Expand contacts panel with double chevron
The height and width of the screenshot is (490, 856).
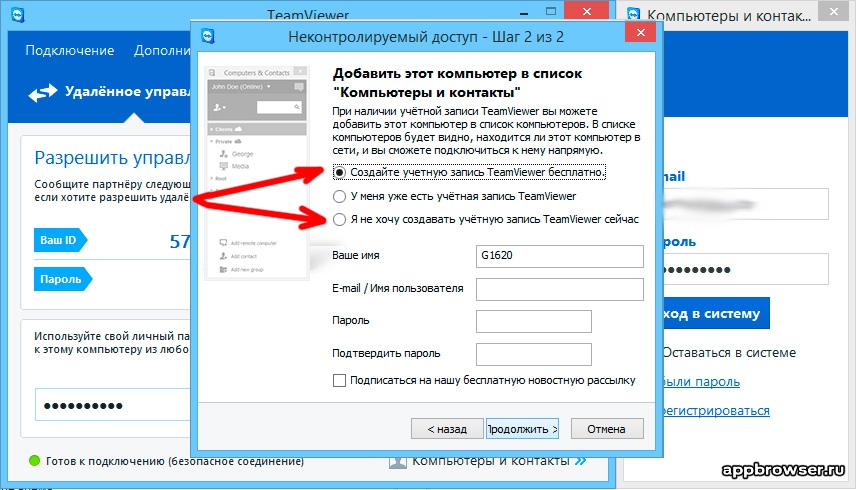click(580, 461)
